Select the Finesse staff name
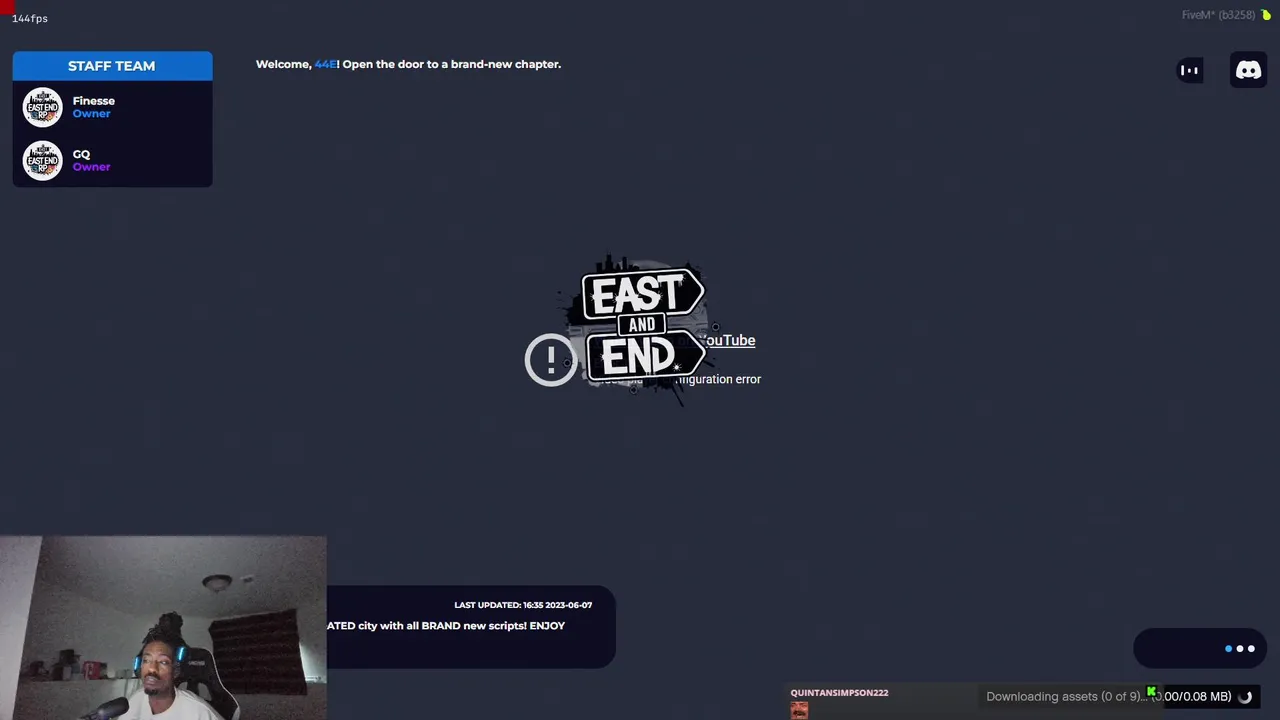The width and height of the screenshot is (1280, 720). 94,101
